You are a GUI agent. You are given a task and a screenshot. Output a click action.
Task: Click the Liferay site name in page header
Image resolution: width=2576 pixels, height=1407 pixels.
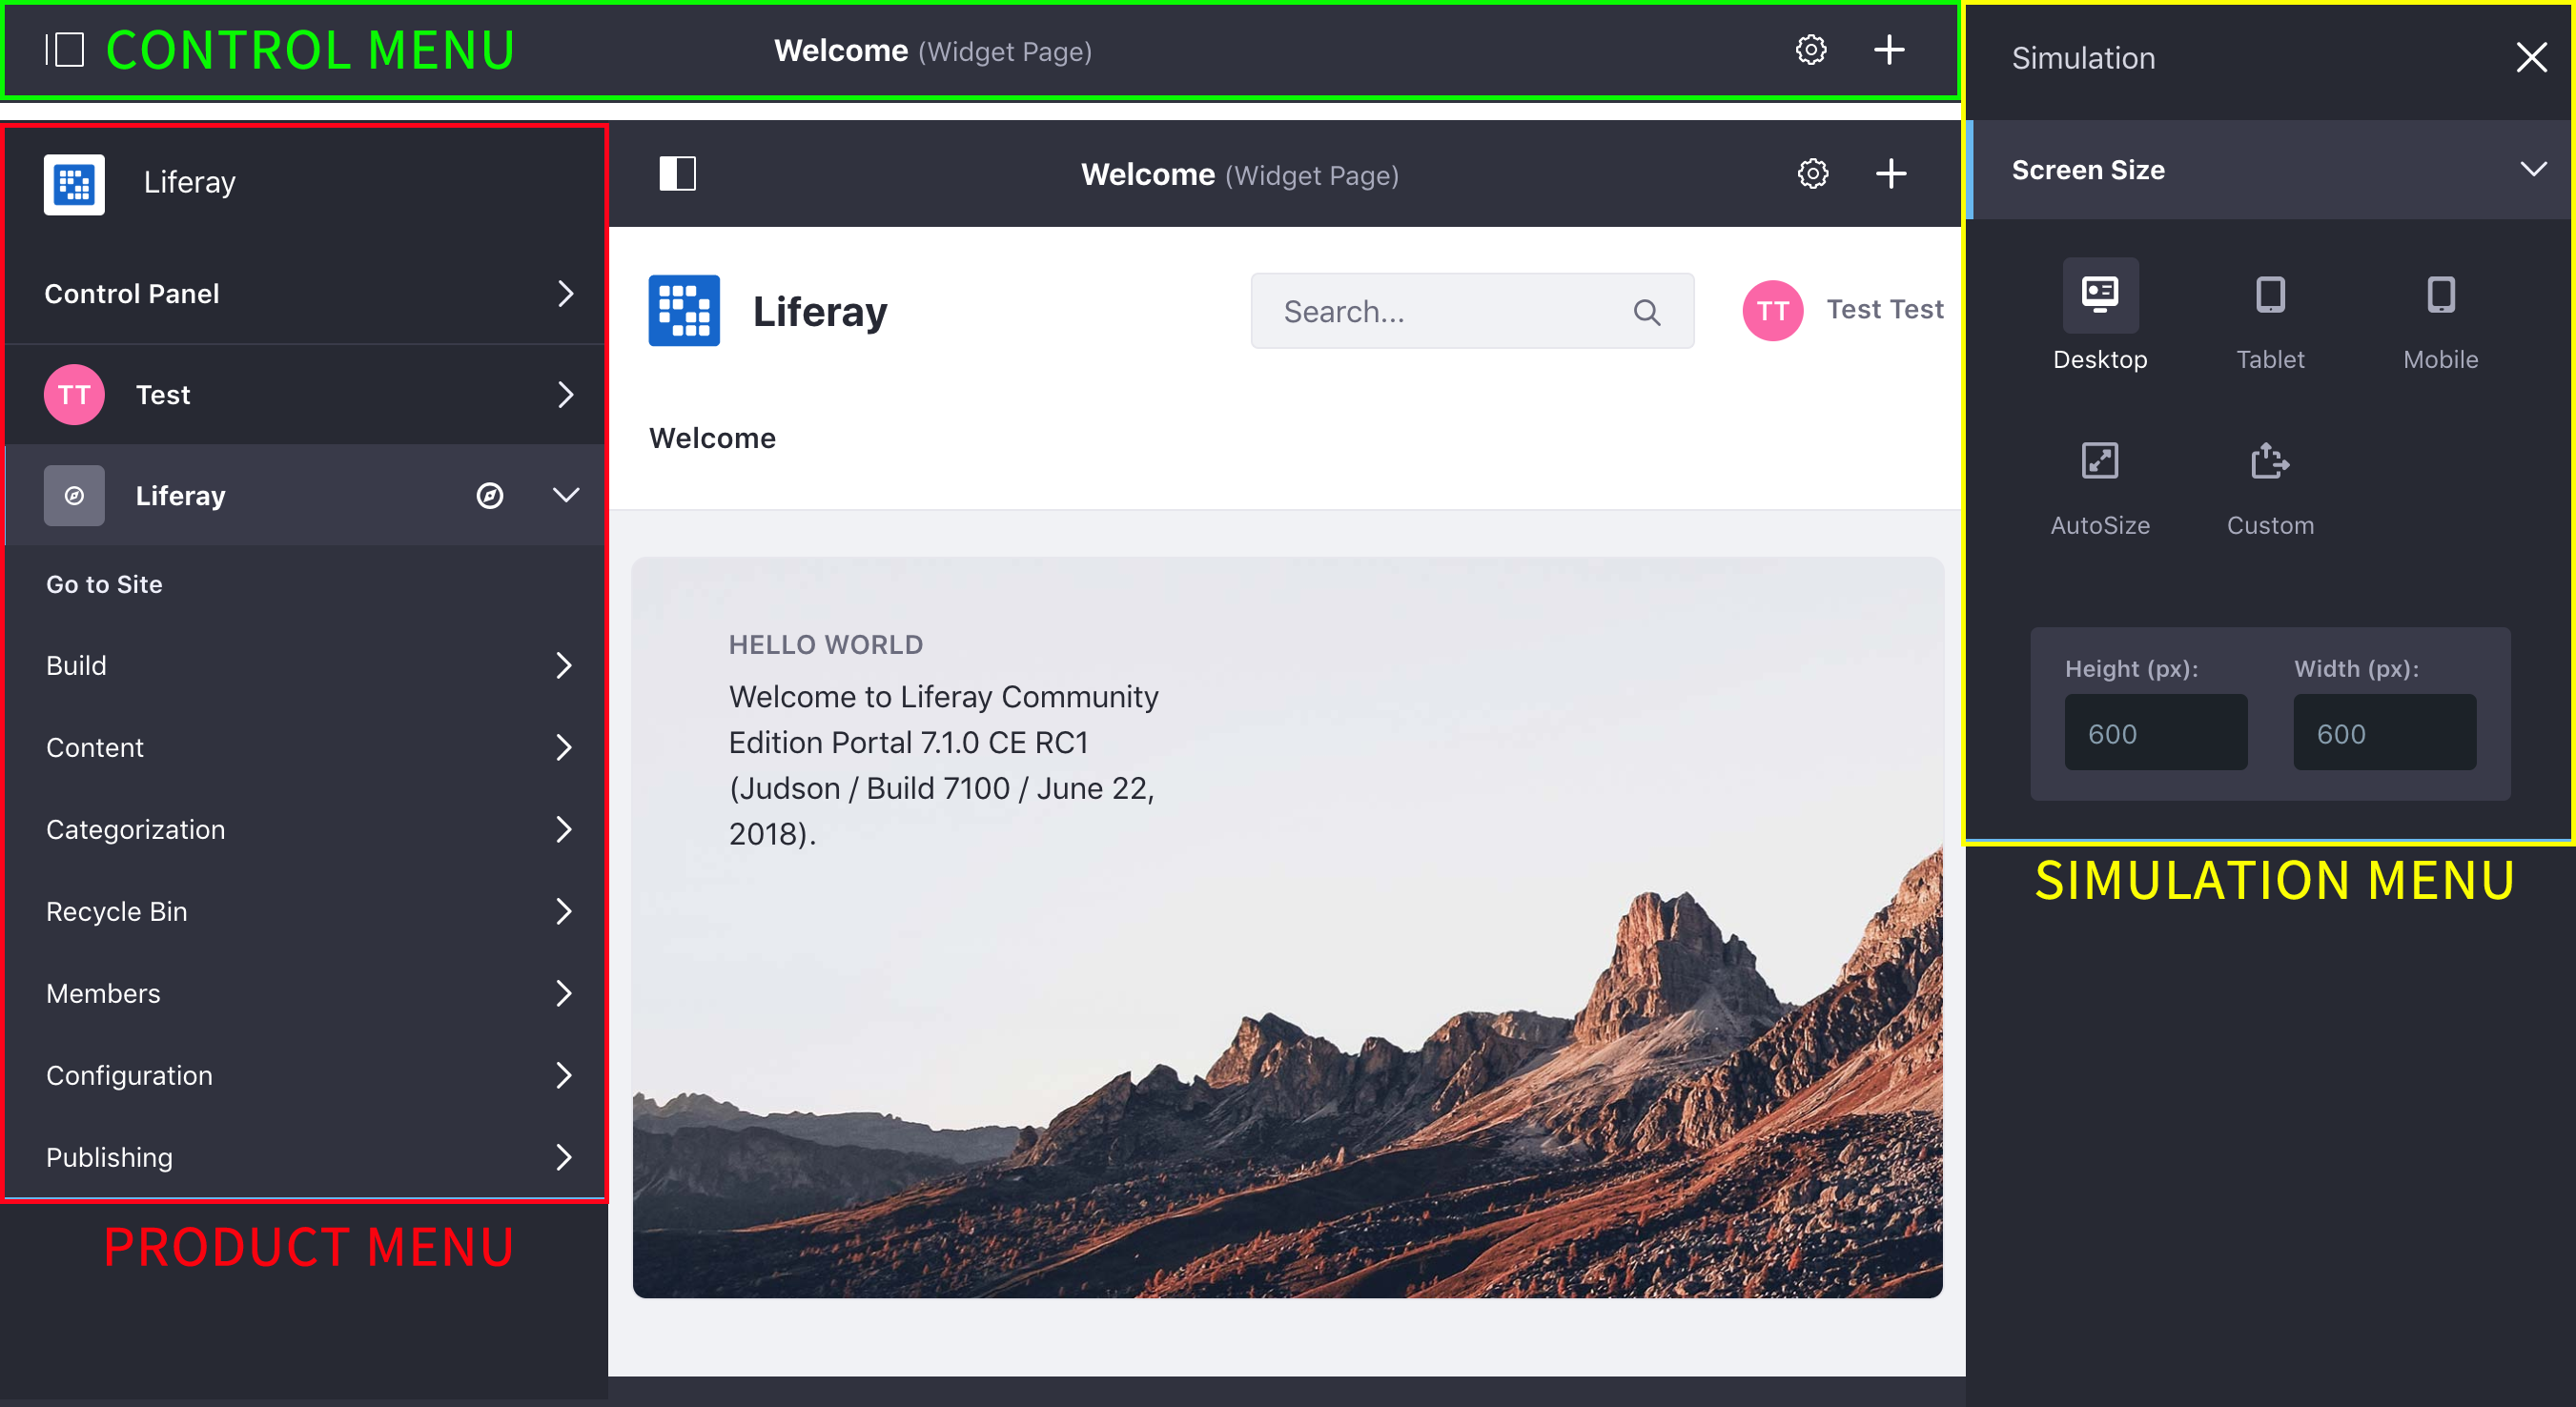[820, 312]
